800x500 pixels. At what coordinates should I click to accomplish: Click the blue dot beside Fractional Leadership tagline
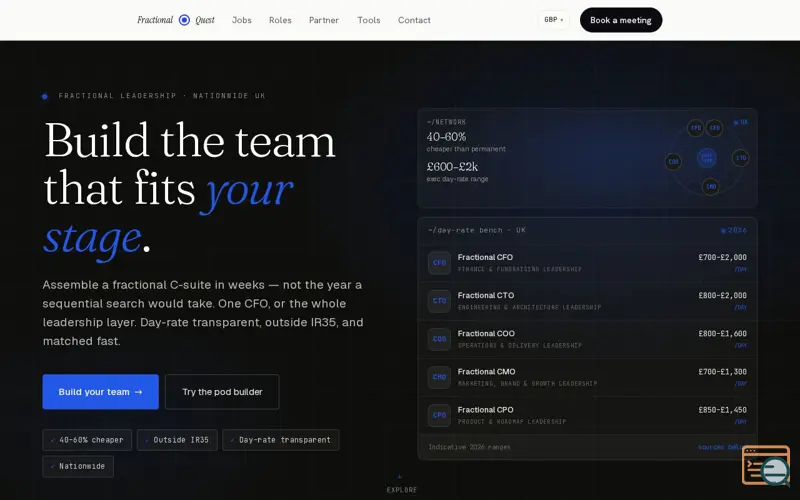tap(45, 96)
